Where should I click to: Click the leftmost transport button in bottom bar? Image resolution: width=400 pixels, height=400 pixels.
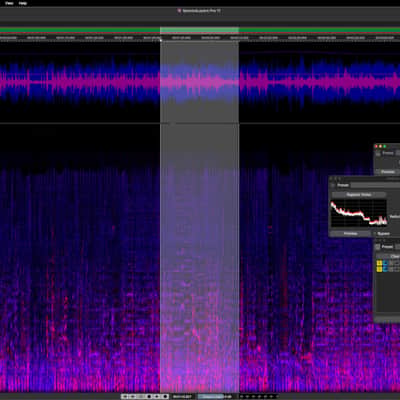(124, 396)
